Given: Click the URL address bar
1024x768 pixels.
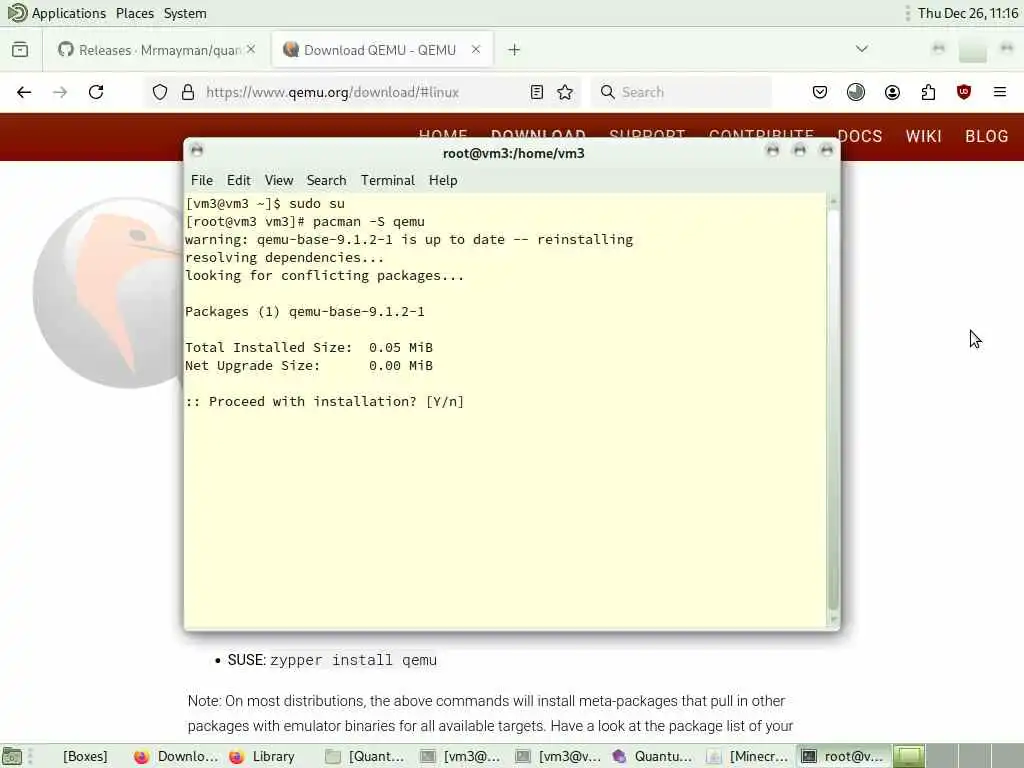Looking at the screenshot, I should pyautogui.click(x=362, y=92).
